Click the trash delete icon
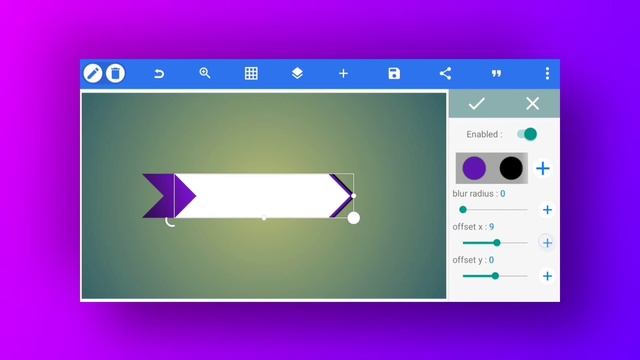 click(x=116, y=73)
